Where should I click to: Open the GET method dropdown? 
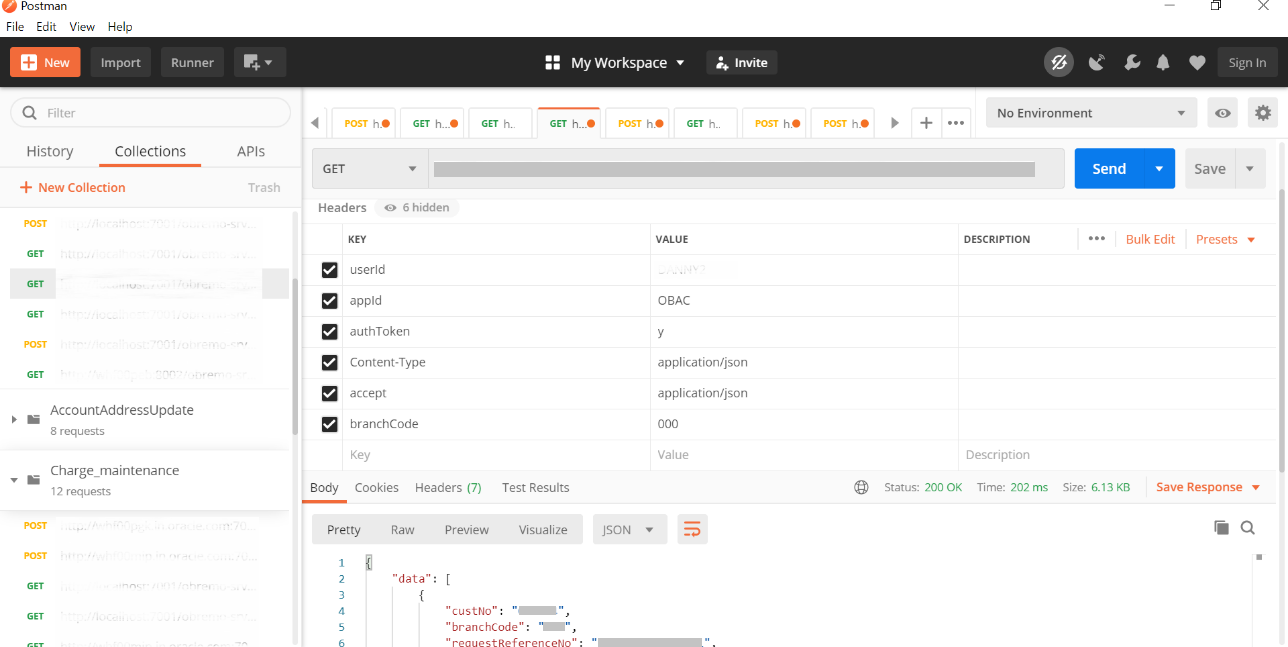click(x=370, y=169)
